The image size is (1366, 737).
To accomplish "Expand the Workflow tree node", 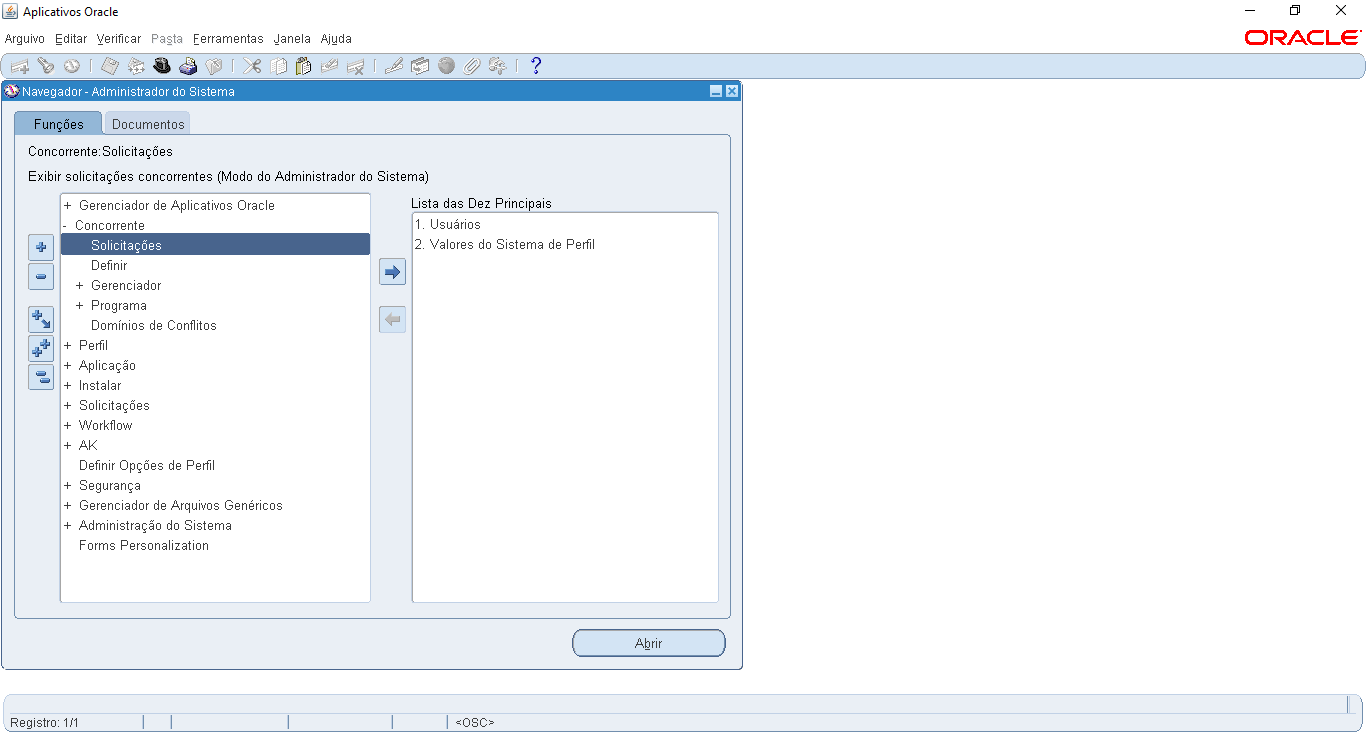I will (x=67, y=426).
